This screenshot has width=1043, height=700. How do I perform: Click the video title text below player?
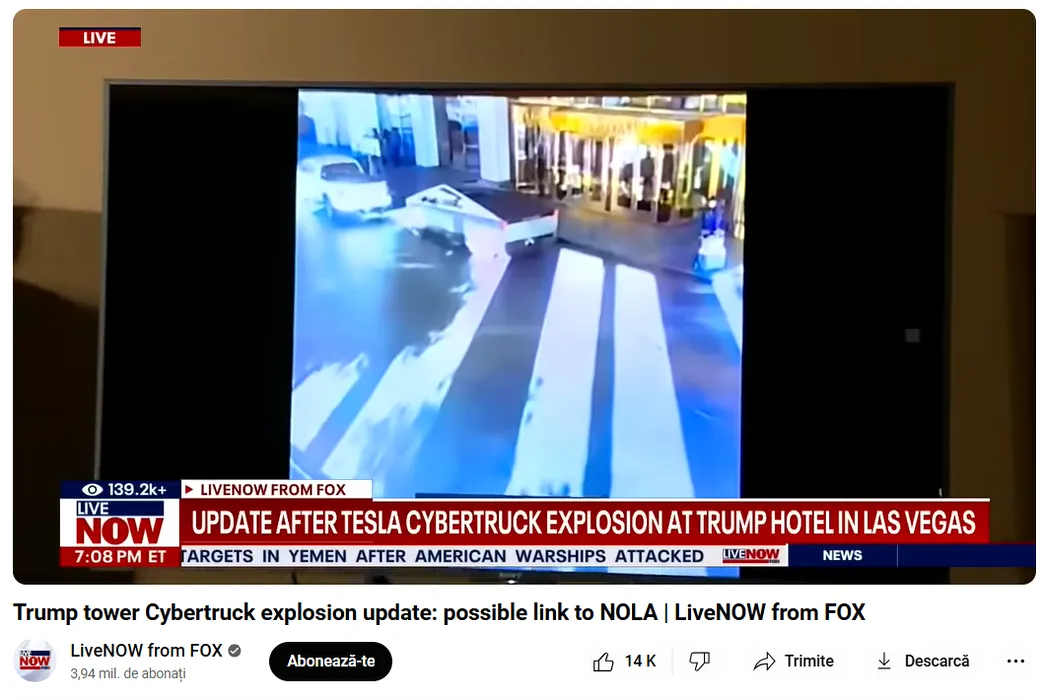(439, 612)
